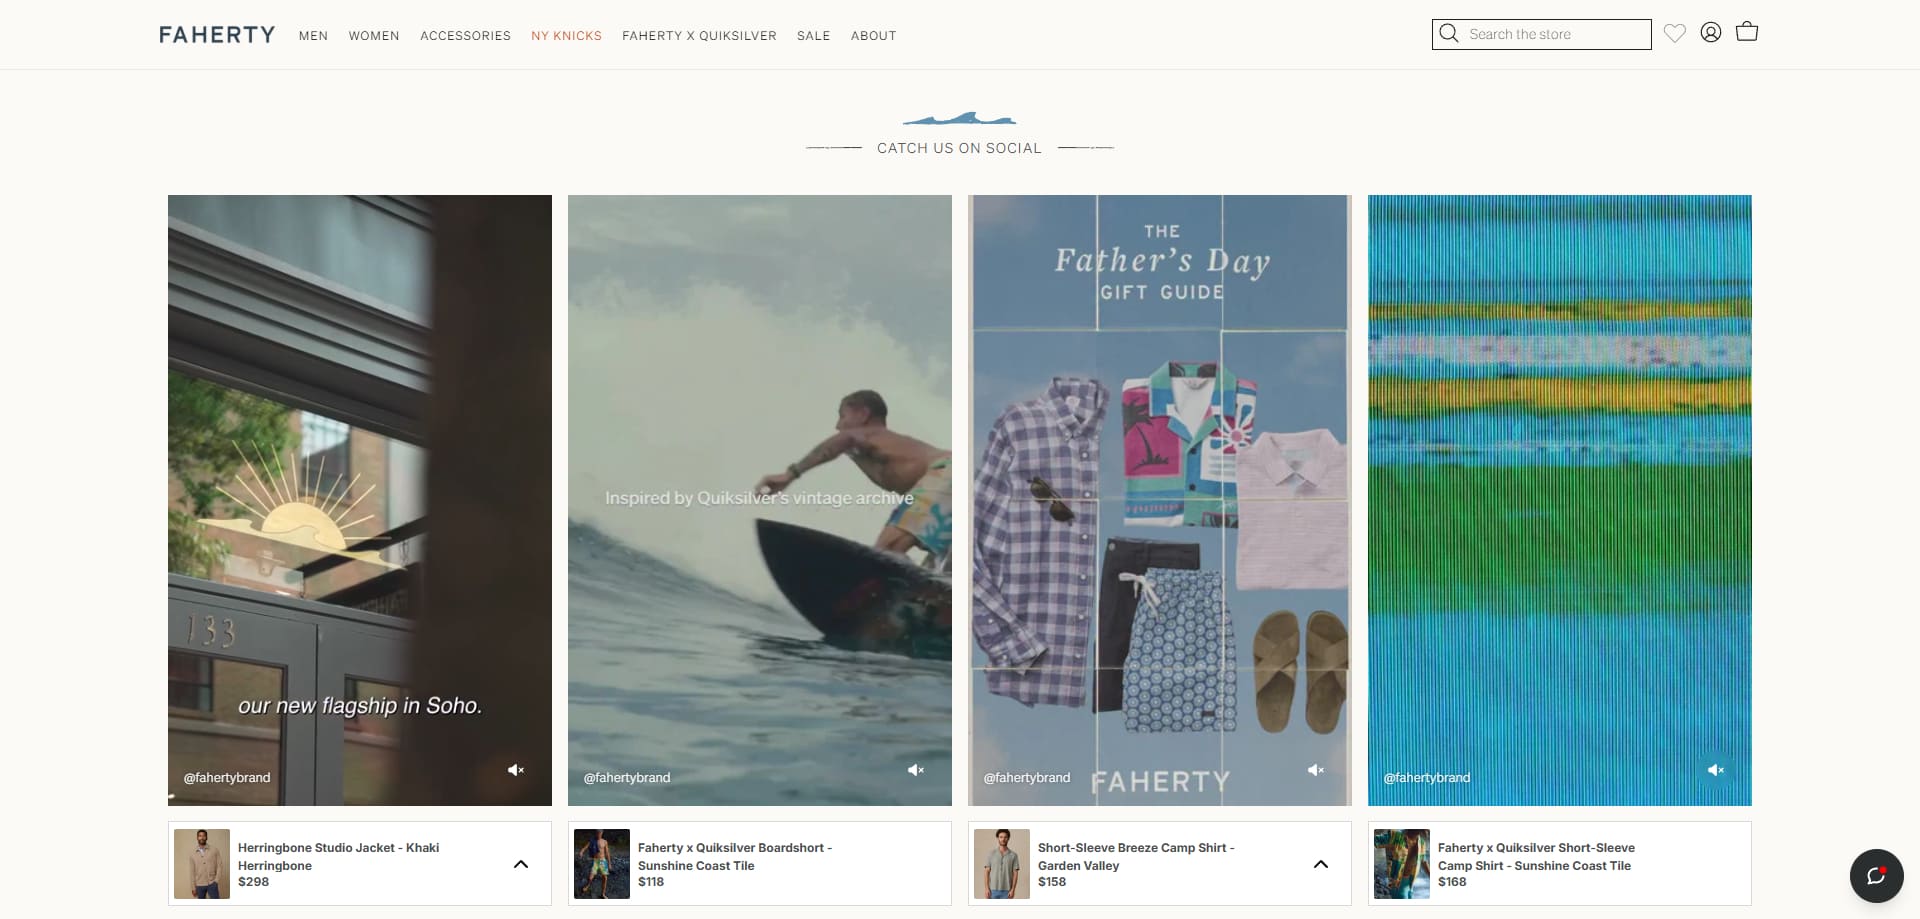Play the Father's Day Gift Guide video
Screen dimensions: 1920x919
(x=1160, y=500)
